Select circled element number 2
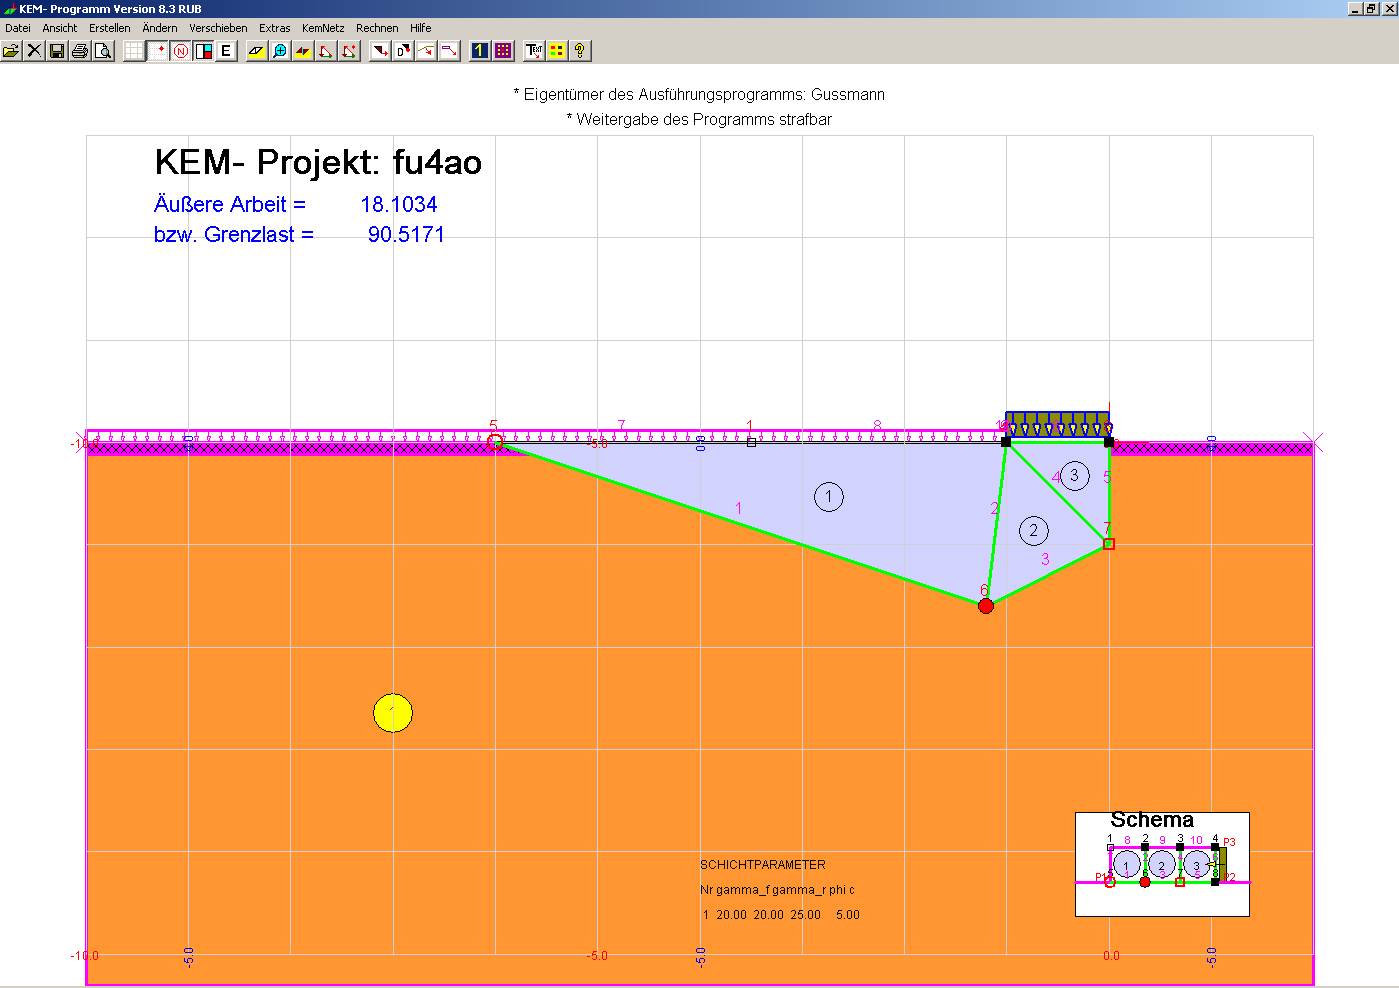1399x988 pixels. point(1034,531)
